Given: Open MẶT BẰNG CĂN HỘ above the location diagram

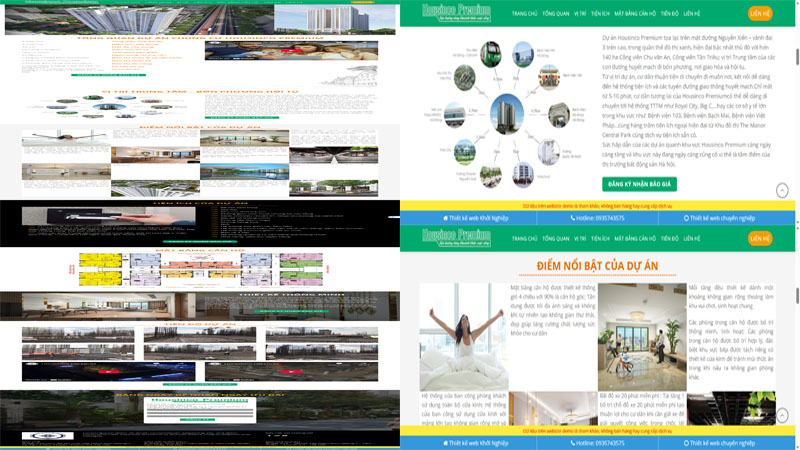Looking at the screenshot, I should 635,14.
